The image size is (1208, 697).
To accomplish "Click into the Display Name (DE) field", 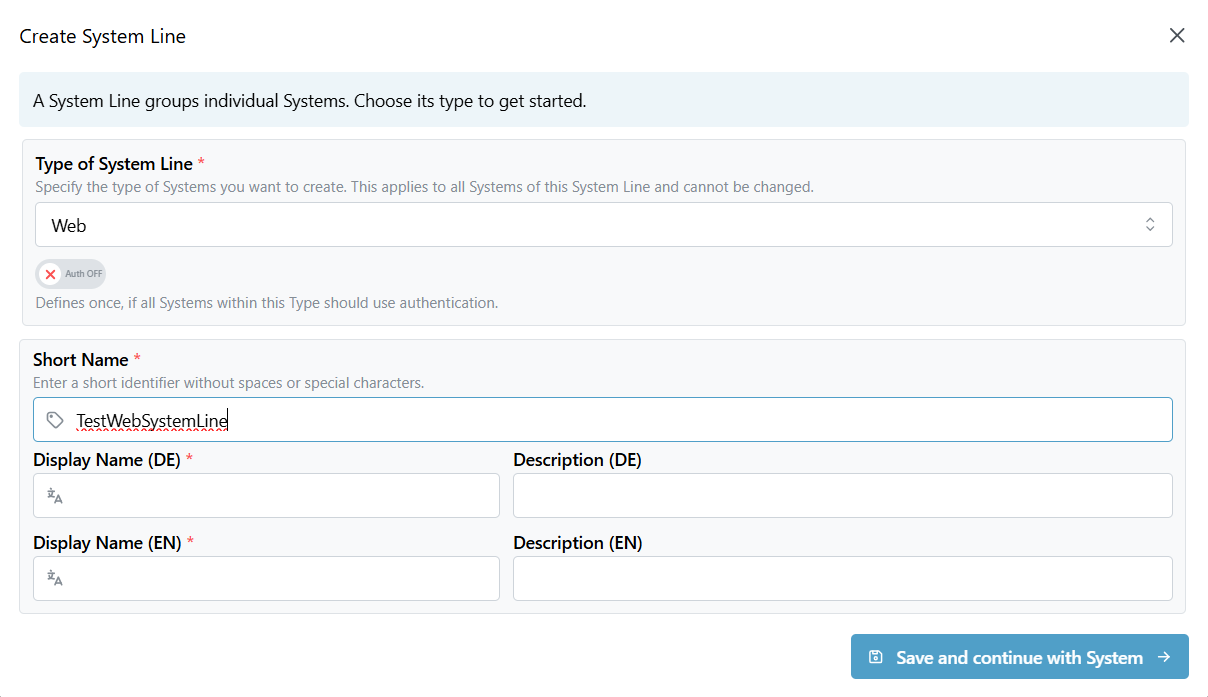I will [x=280, y=496].
